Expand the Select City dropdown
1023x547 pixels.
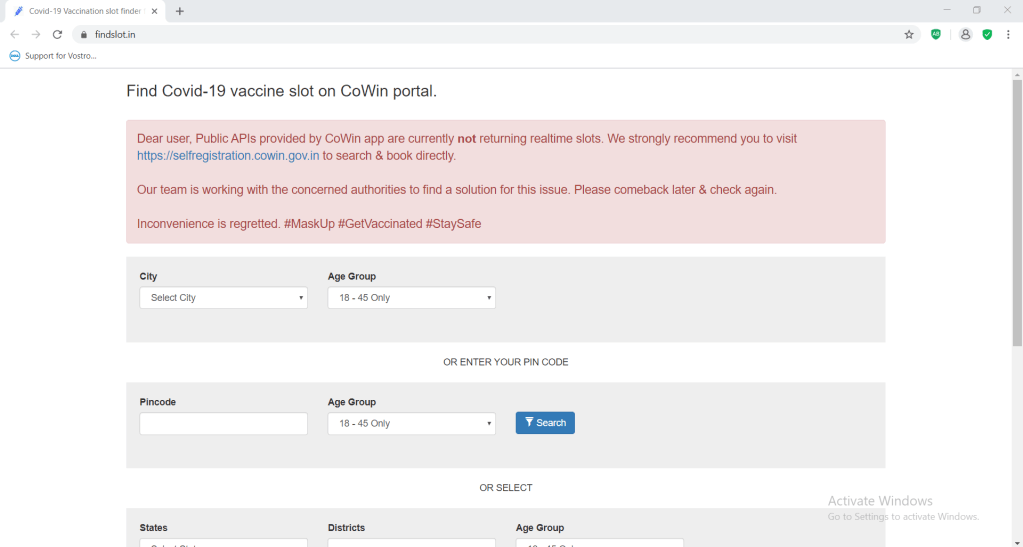tap(223, 298)
